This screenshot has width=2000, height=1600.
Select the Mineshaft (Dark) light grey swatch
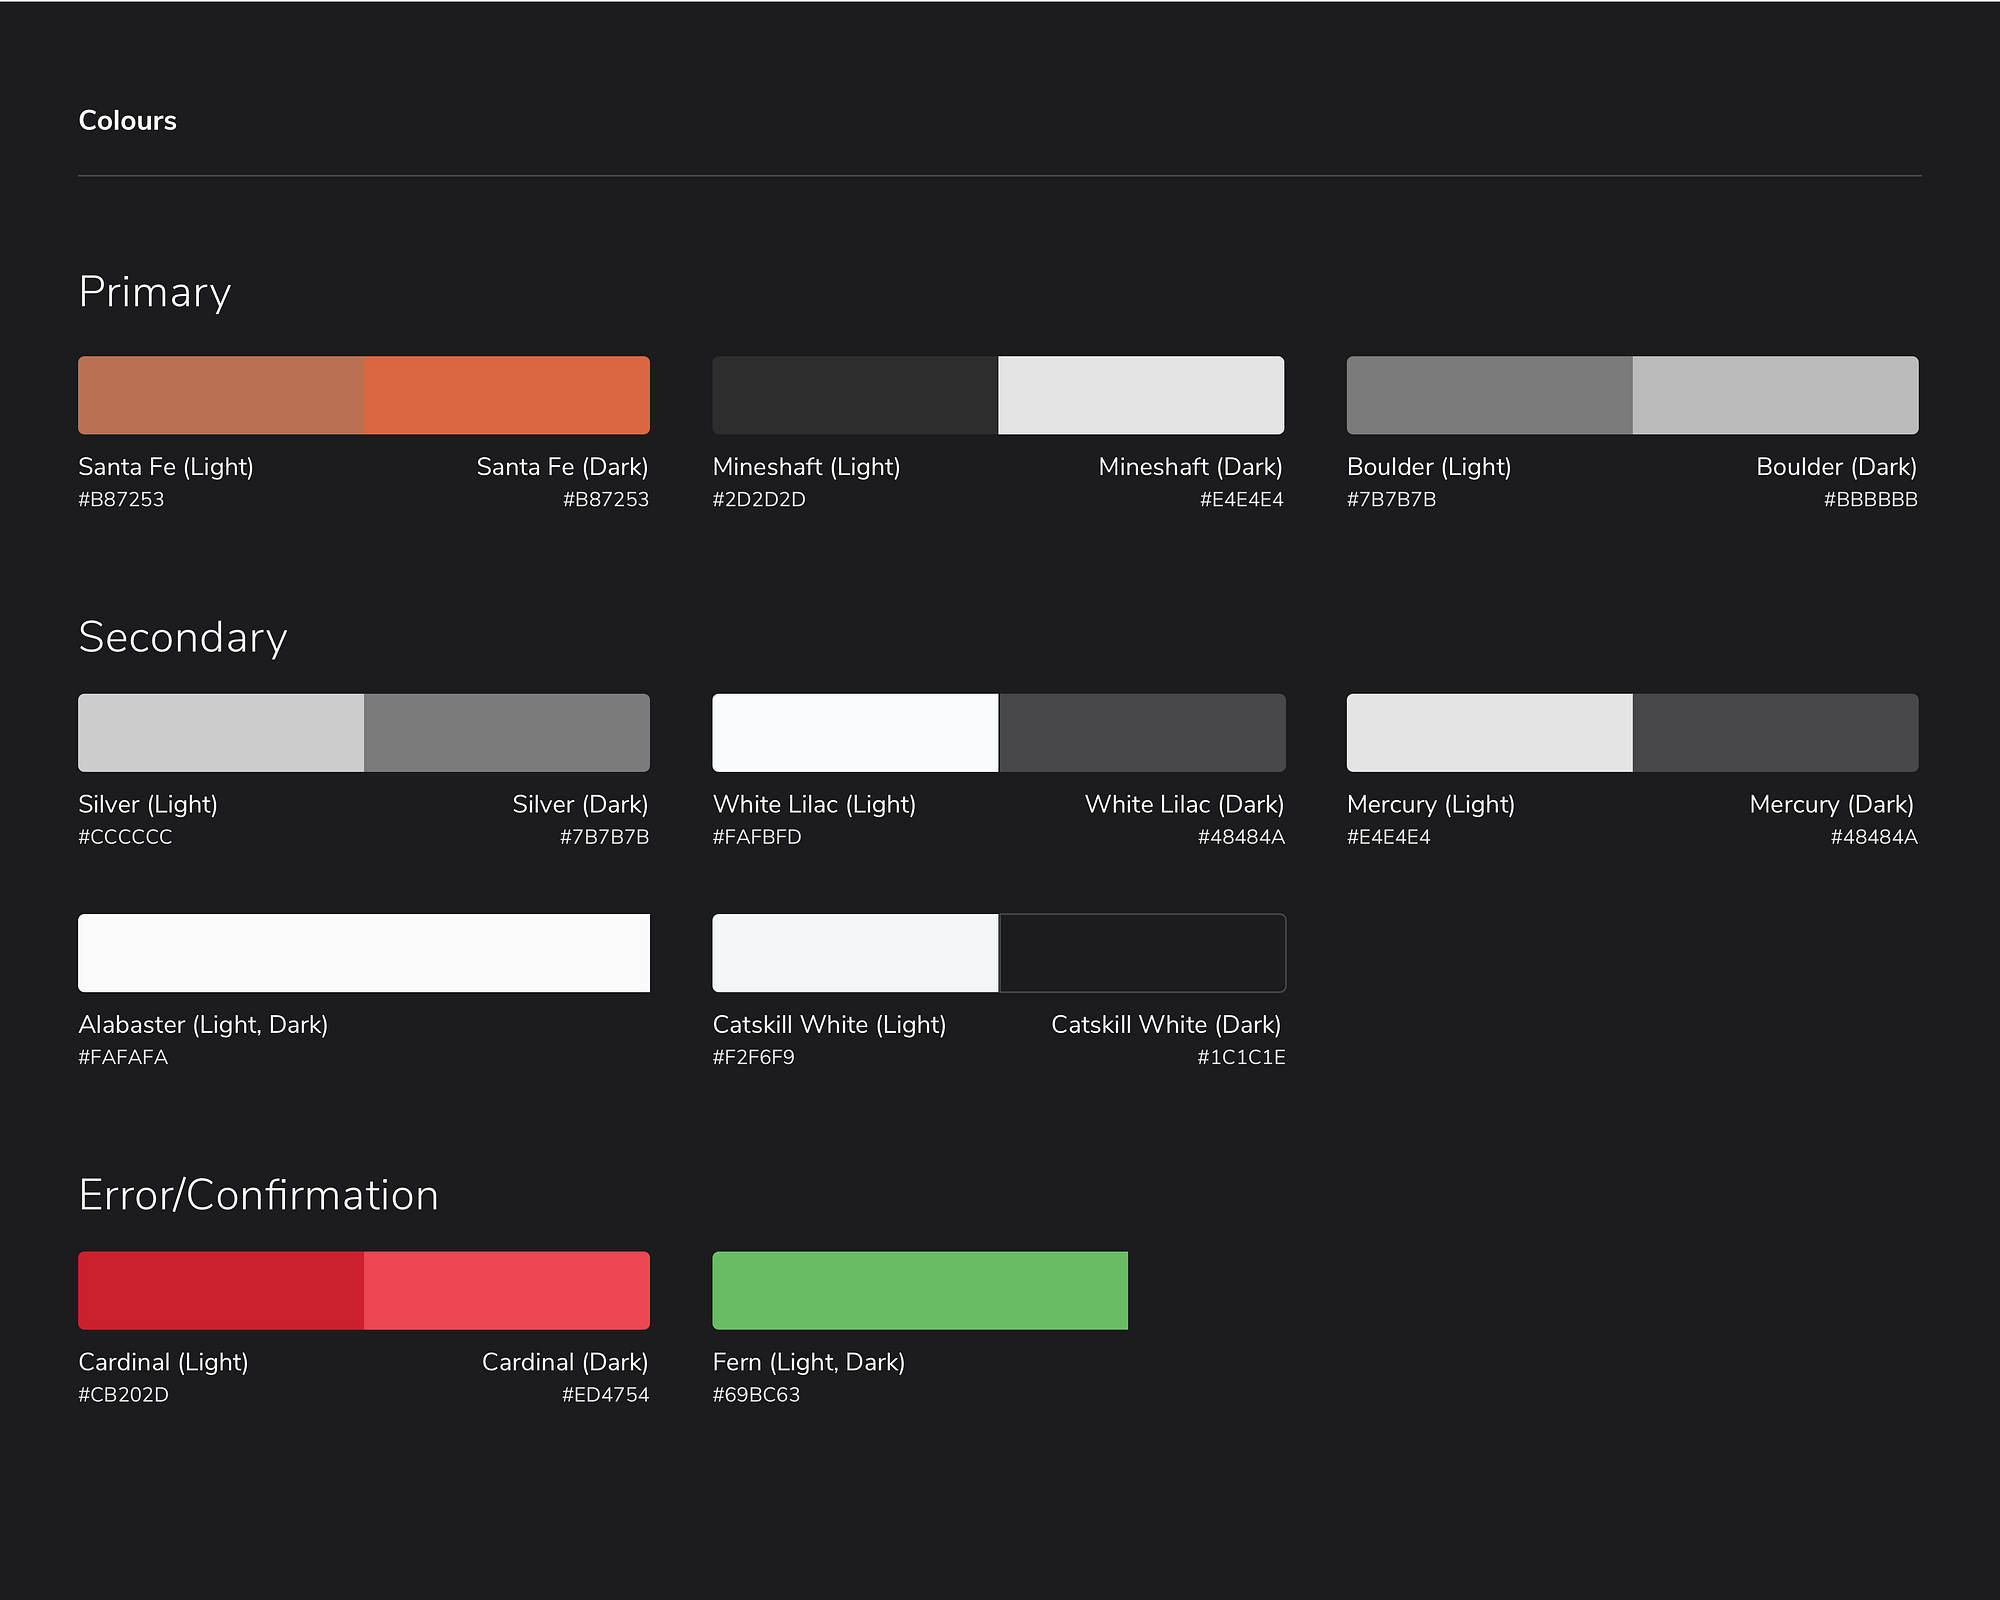pyautogui.click(x=1141, y=395)
